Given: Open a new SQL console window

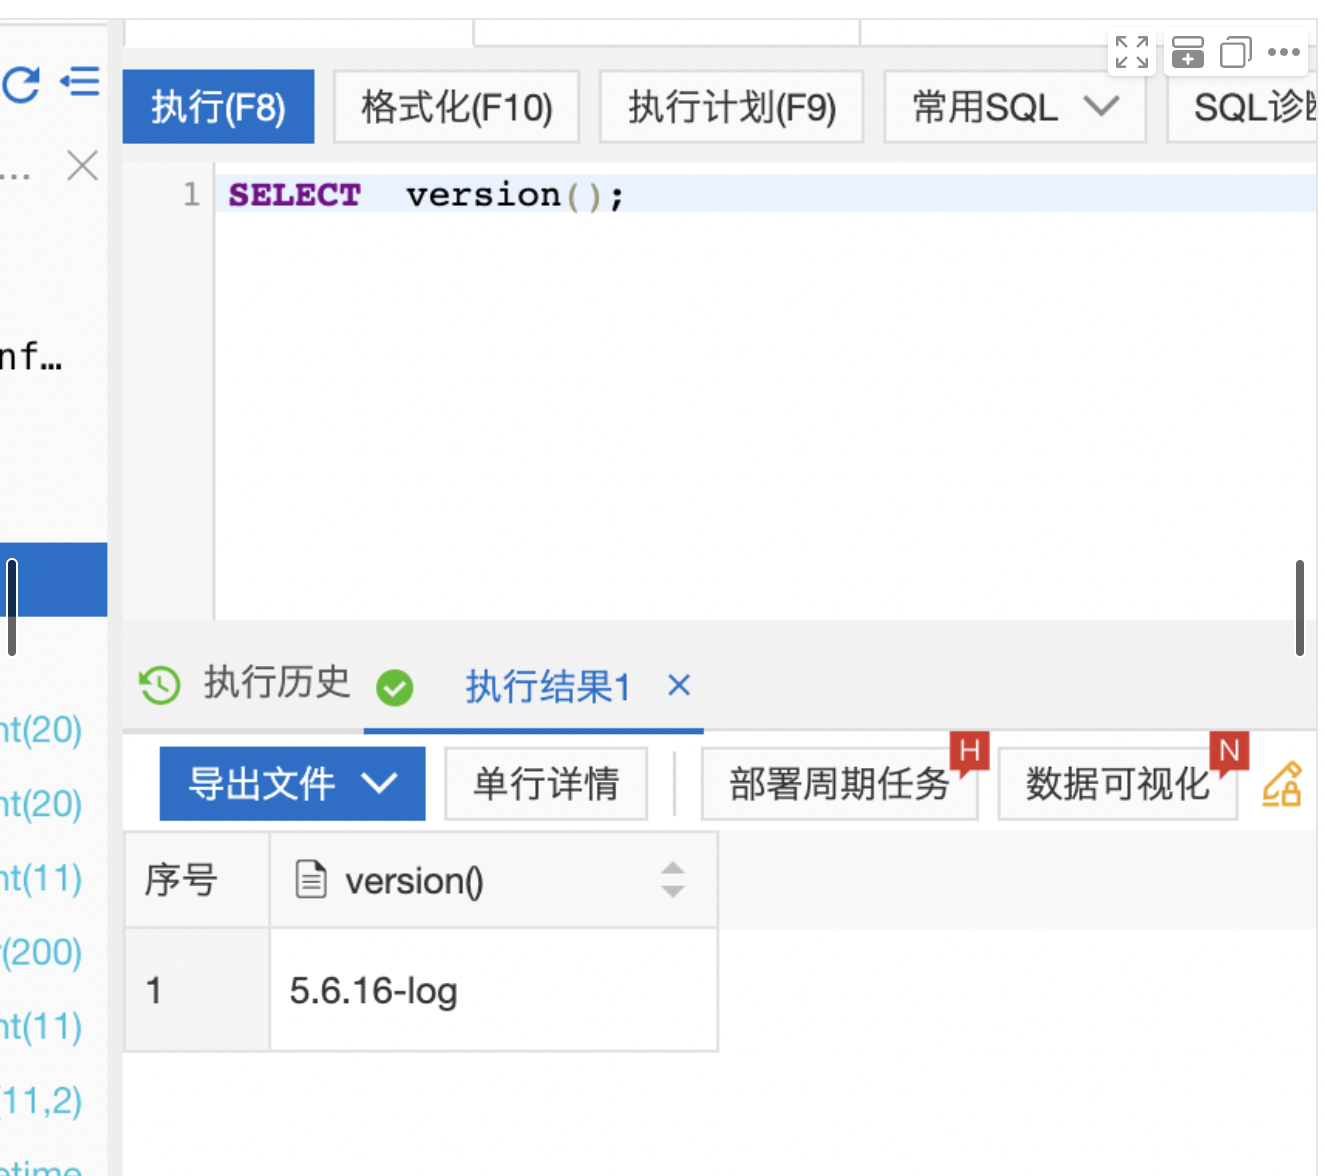Looking at the screenshot, I should click(x=1187, y=52).
